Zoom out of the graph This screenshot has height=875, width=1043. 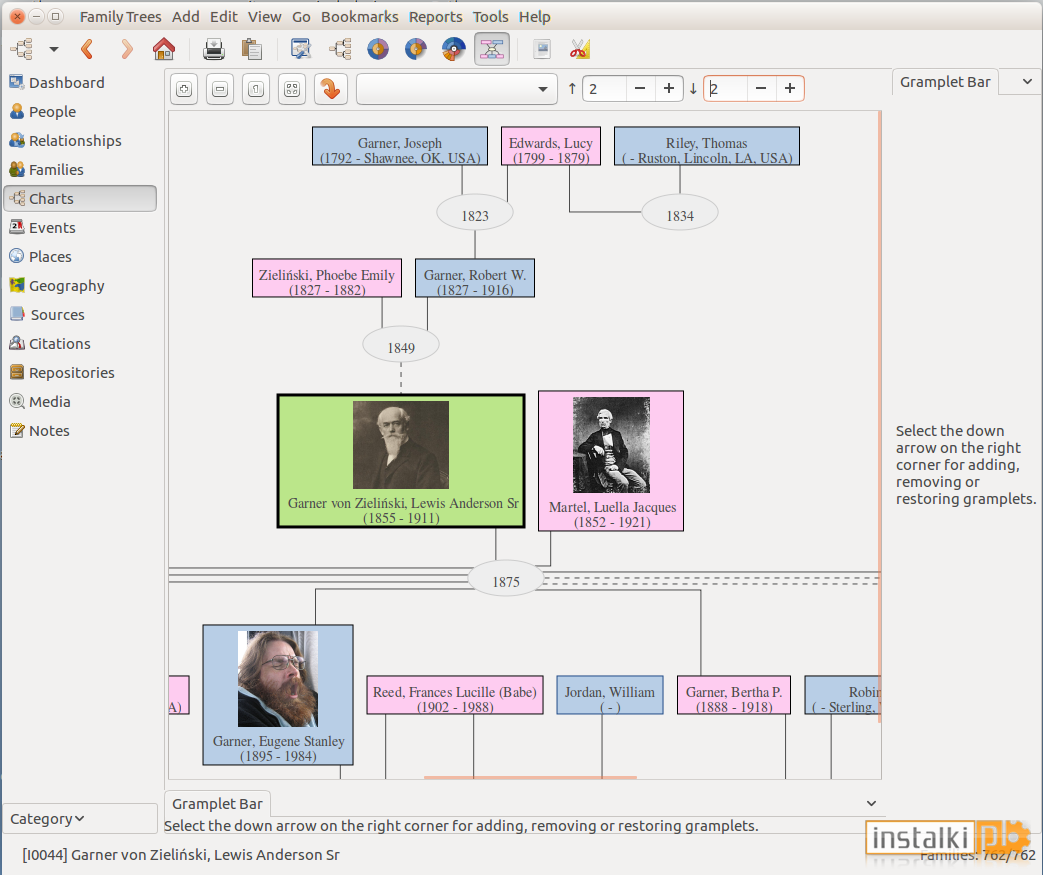point(220,88)
